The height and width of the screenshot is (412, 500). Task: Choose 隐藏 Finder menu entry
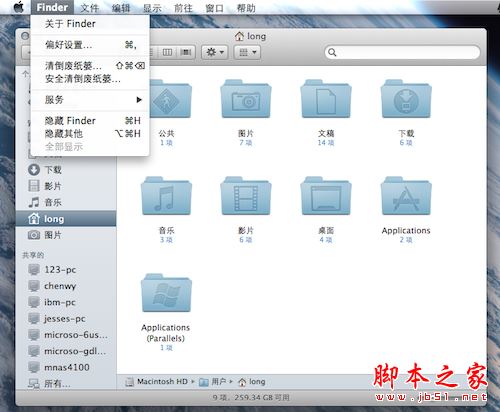[90, 121]
